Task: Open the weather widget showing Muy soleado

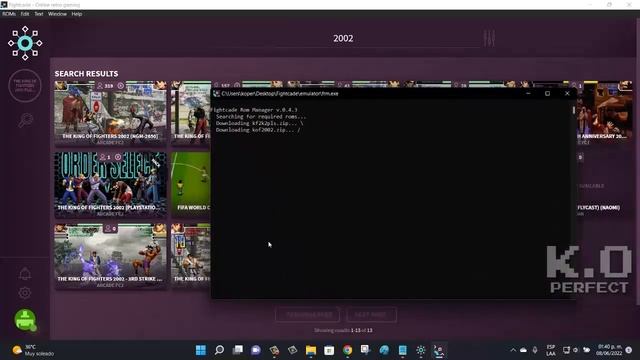Action: [x=33, y=350]
